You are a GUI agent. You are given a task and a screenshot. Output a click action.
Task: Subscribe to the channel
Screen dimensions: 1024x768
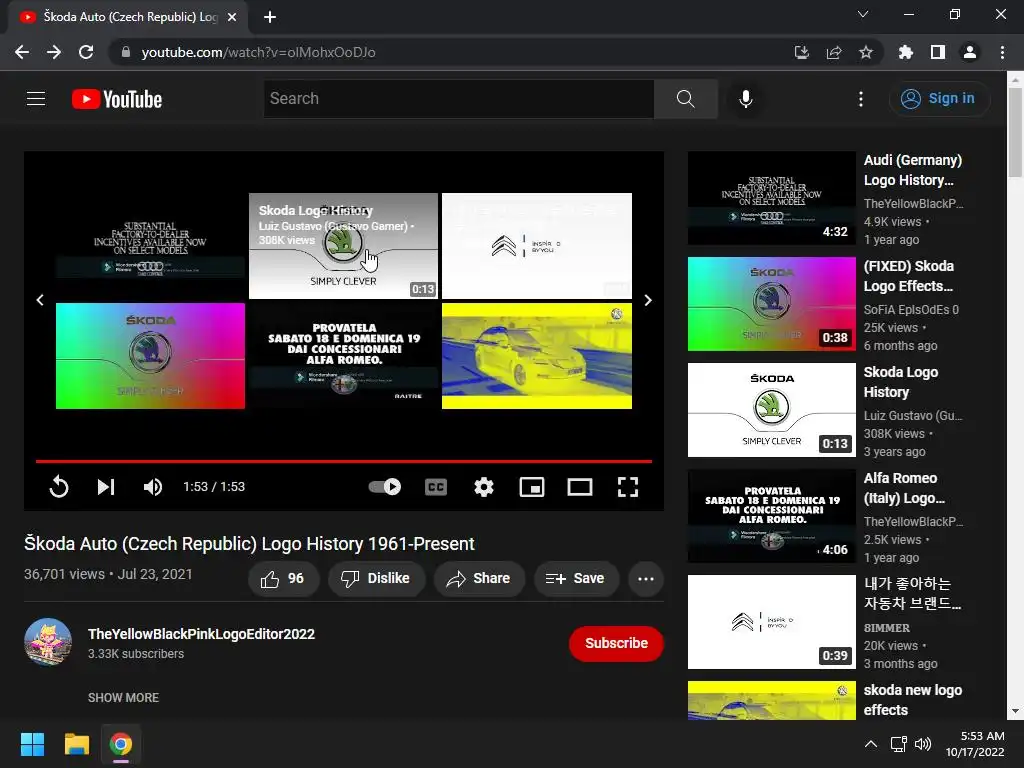click(616, 643)
